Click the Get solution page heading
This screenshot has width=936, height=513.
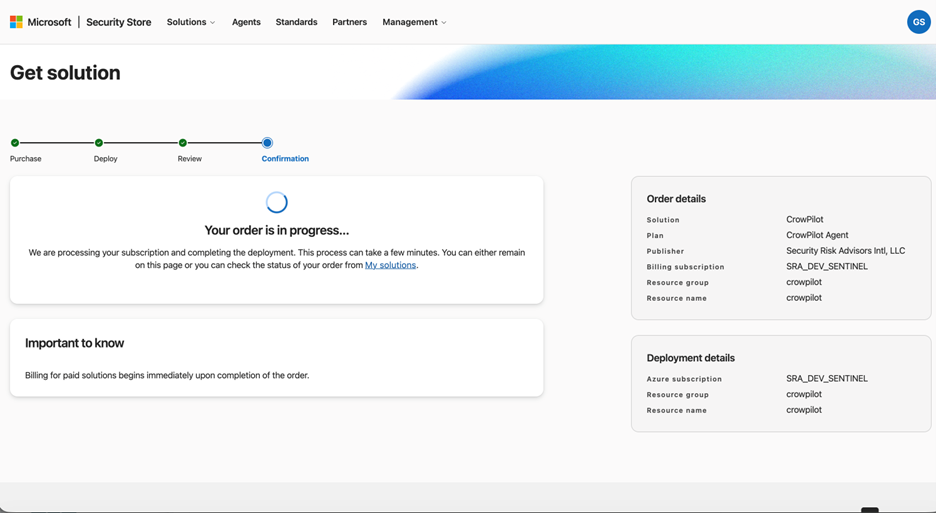point(65,73)
